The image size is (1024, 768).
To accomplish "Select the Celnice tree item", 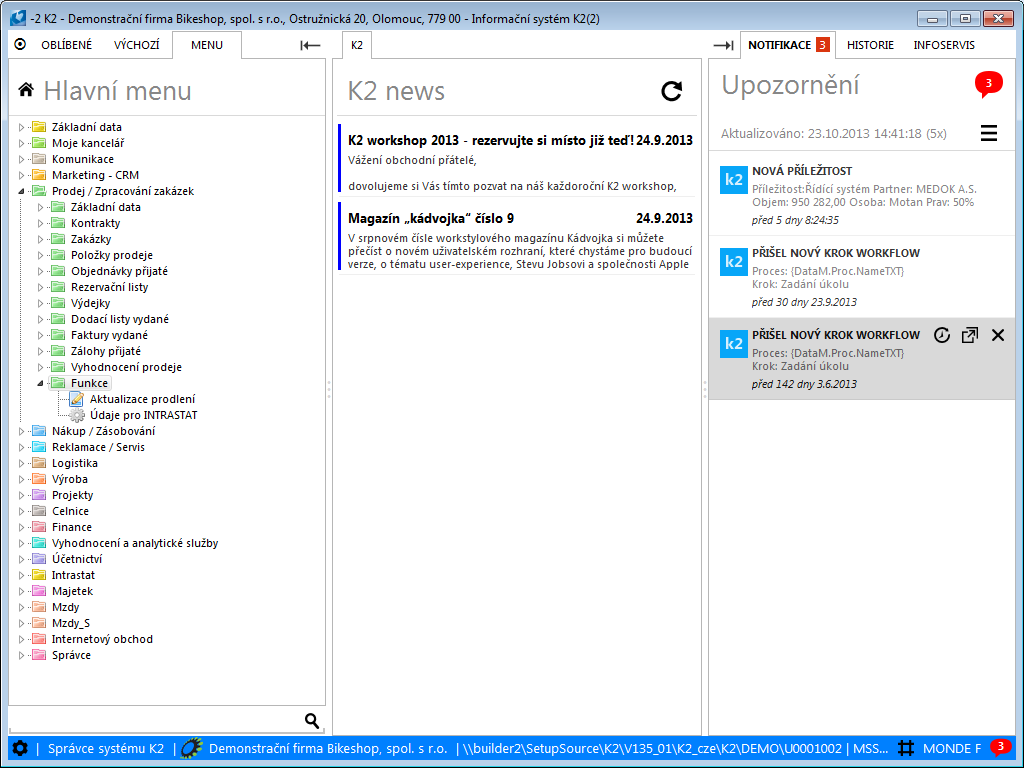I will 70,511.
